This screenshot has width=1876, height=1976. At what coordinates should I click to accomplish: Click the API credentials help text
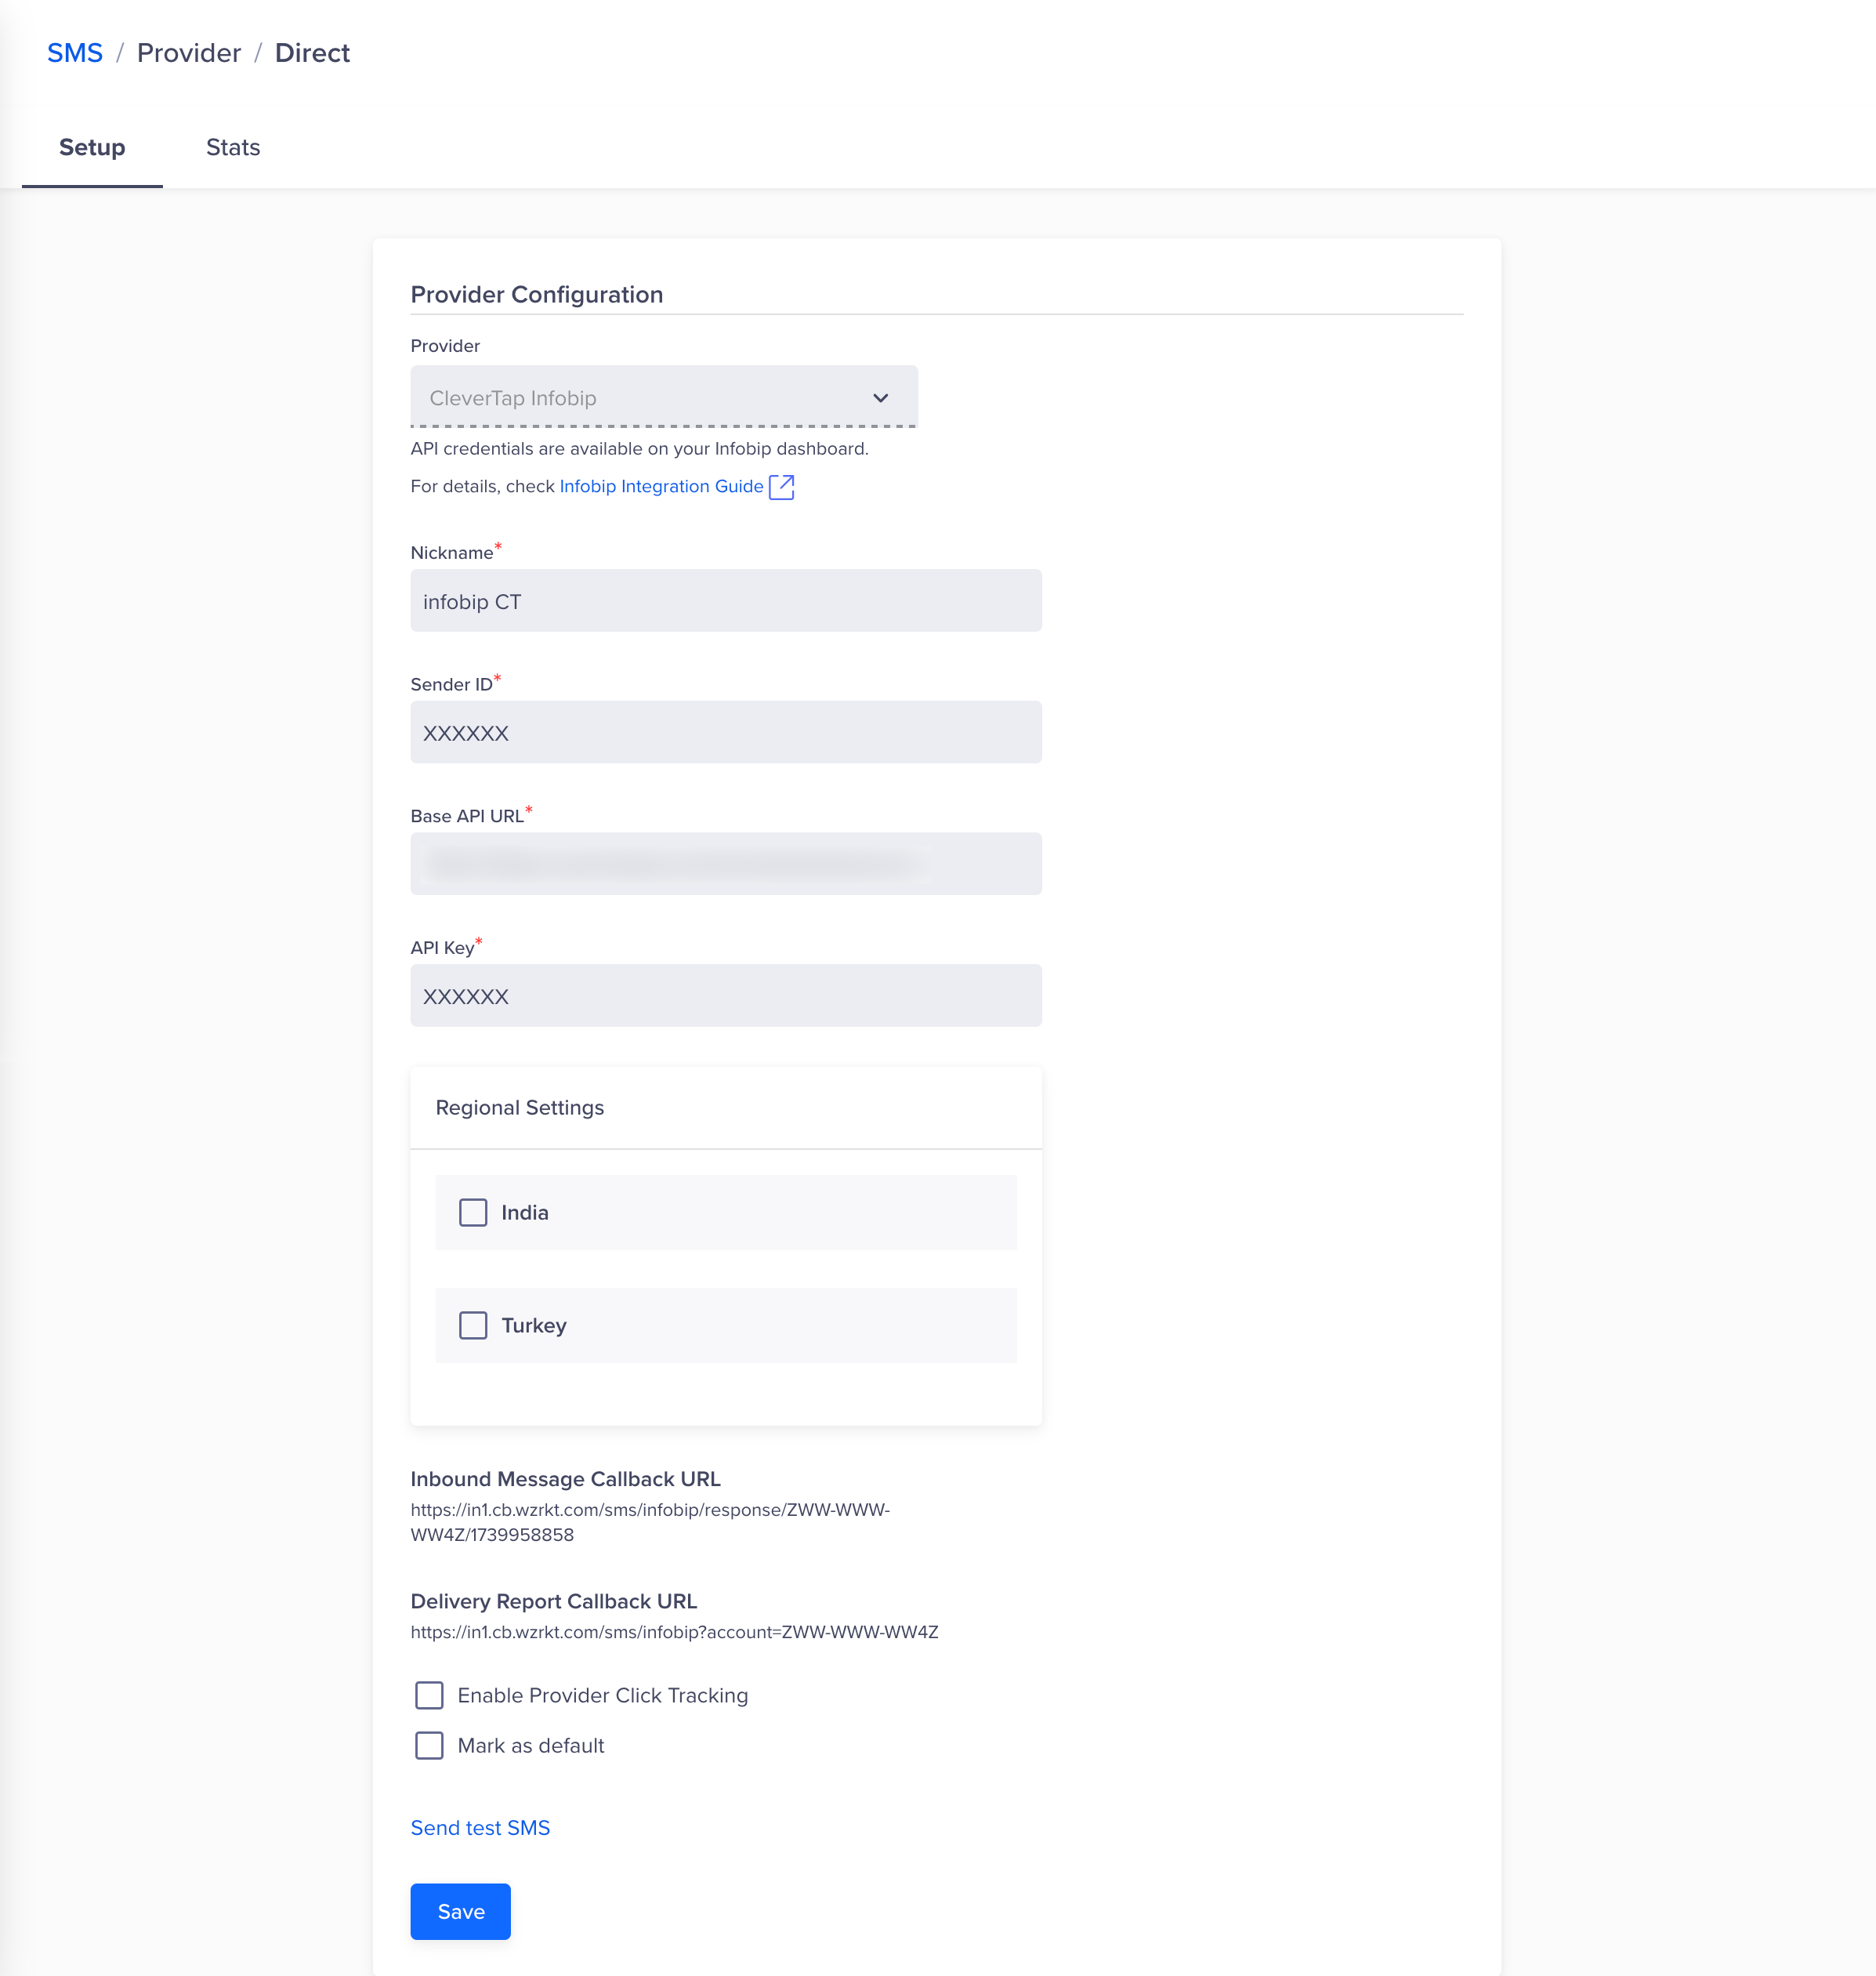[640, 449]
